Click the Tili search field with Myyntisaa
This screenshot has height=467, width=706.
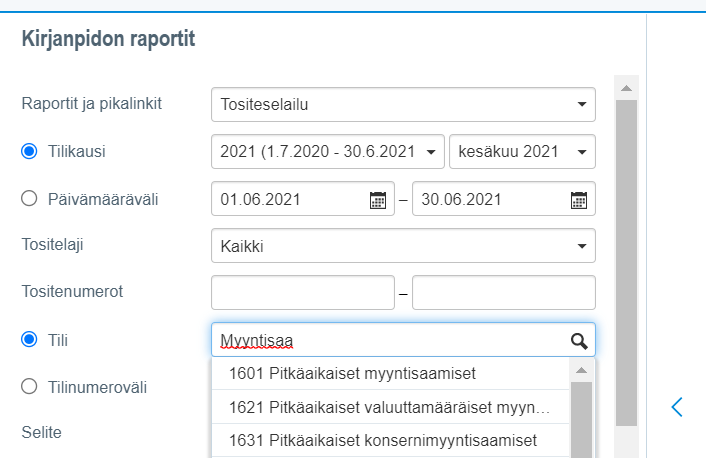click(x=403, y=340)
